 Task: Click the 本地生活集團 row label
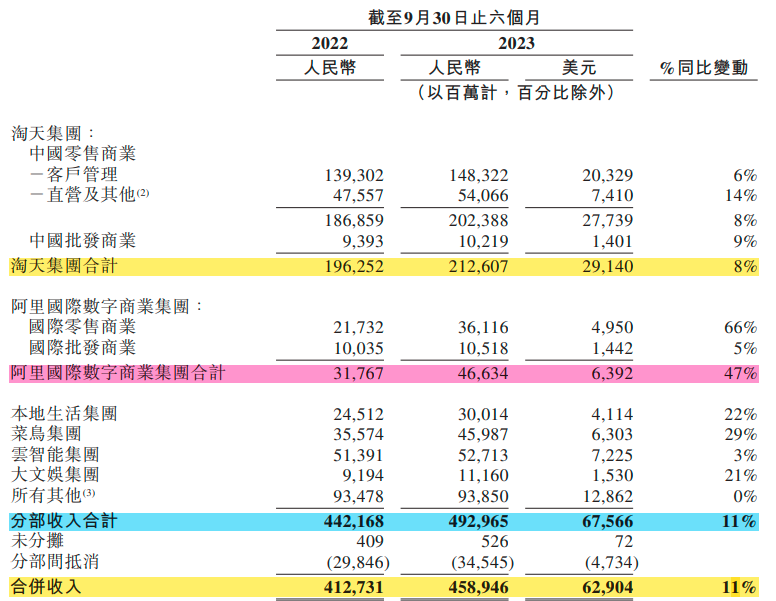pos(64,413)
